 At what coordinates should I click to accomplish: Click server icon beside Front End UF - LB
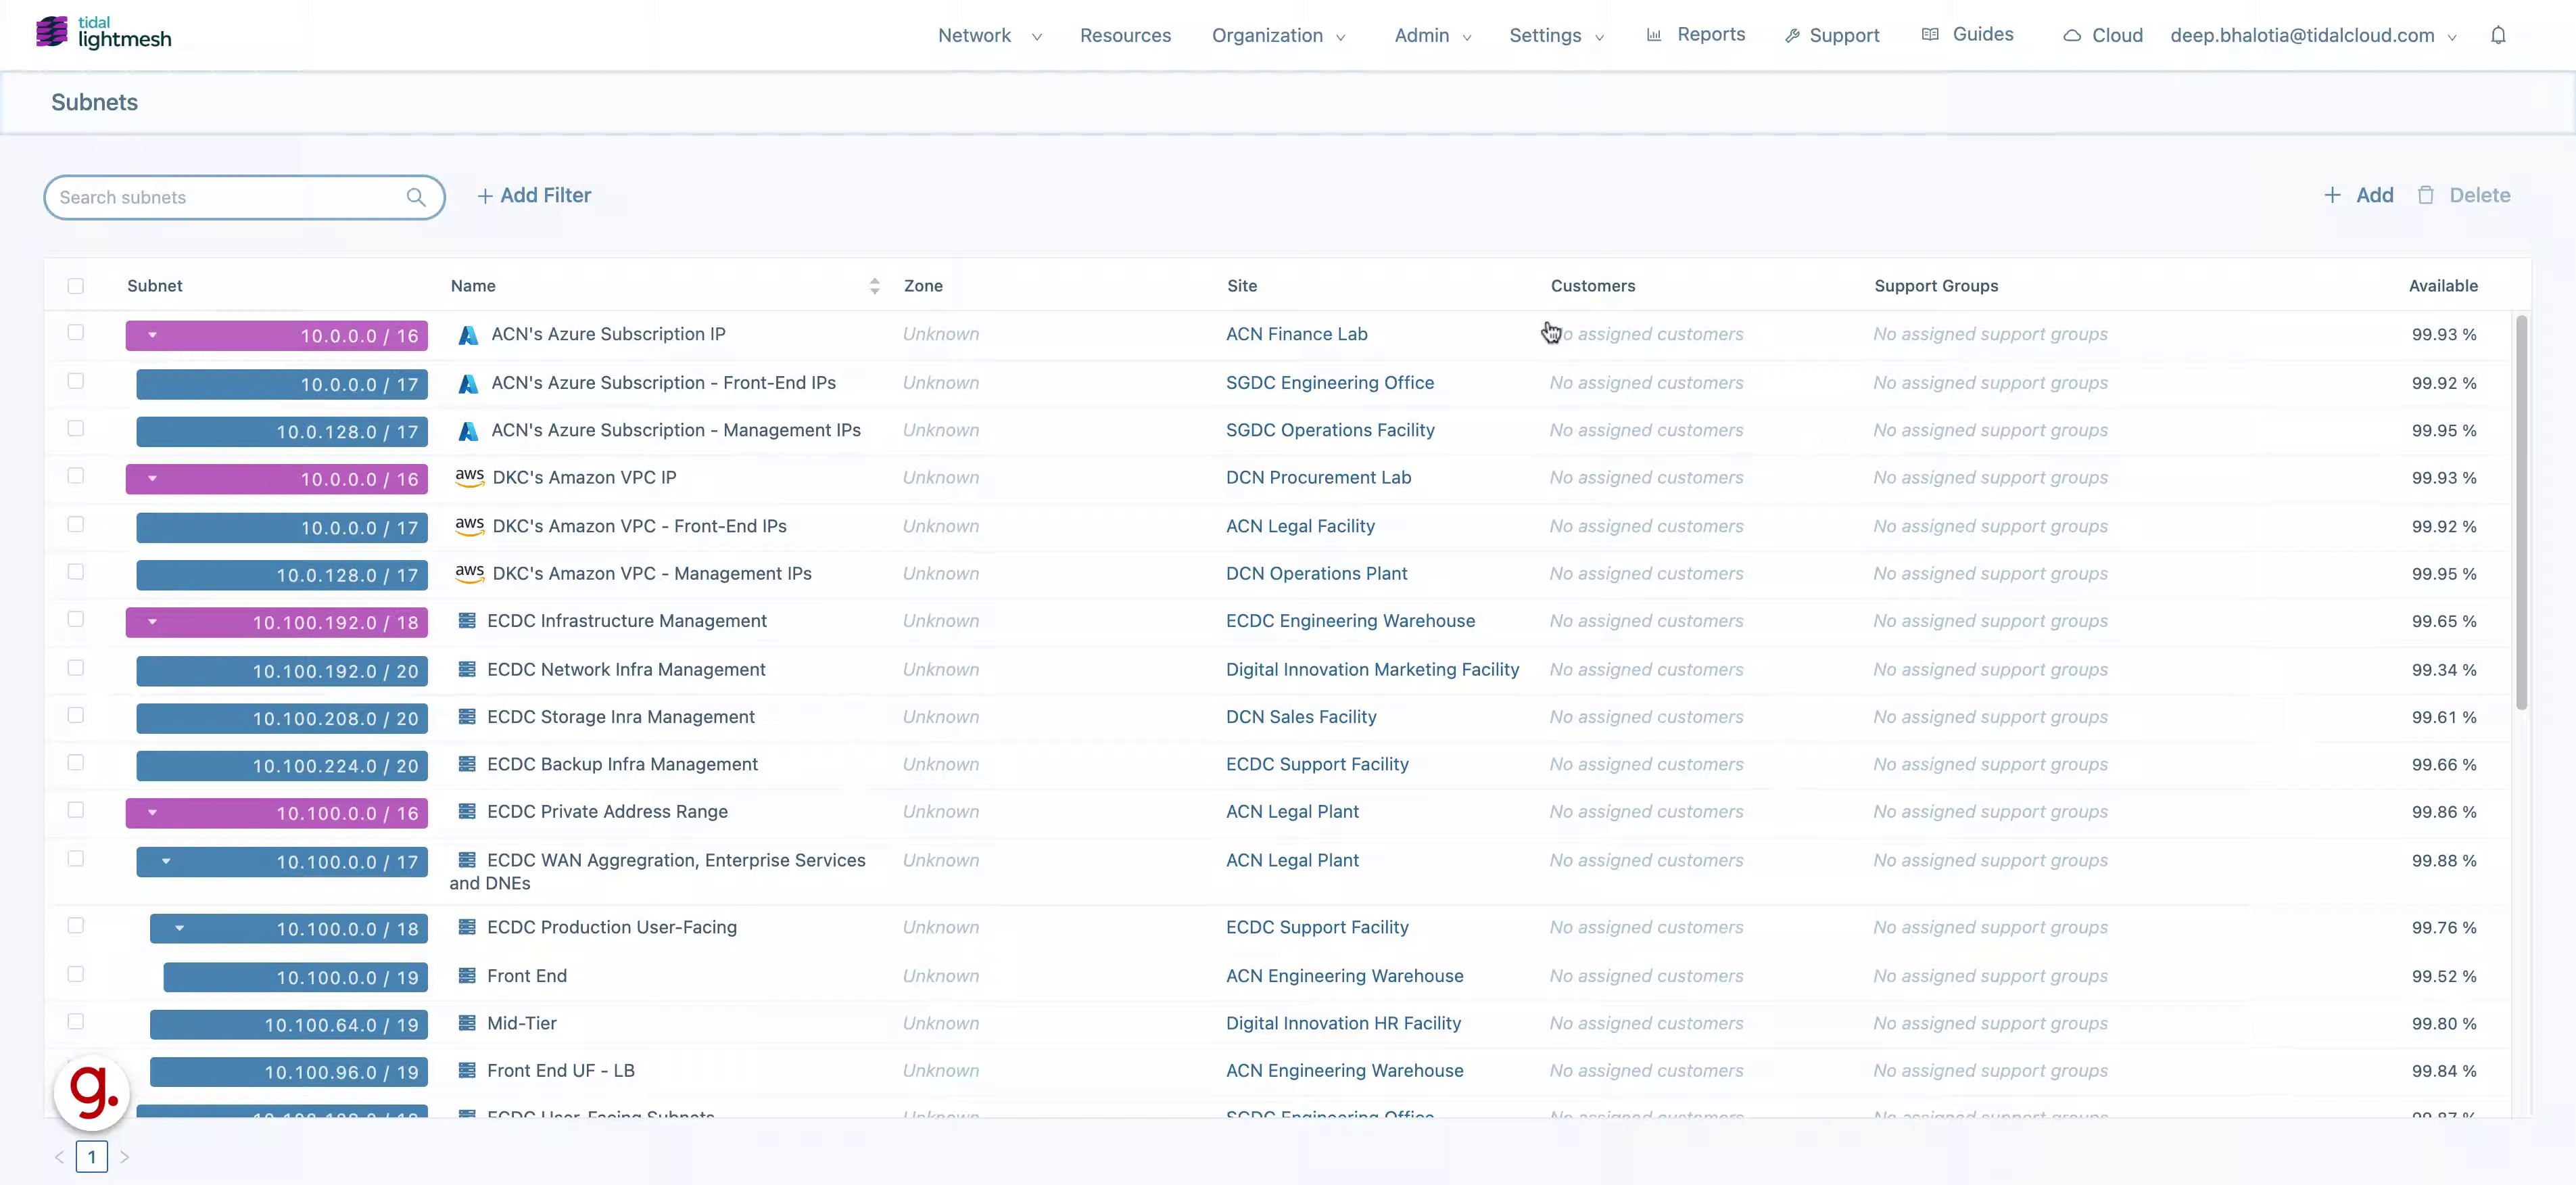point(467,1070)
